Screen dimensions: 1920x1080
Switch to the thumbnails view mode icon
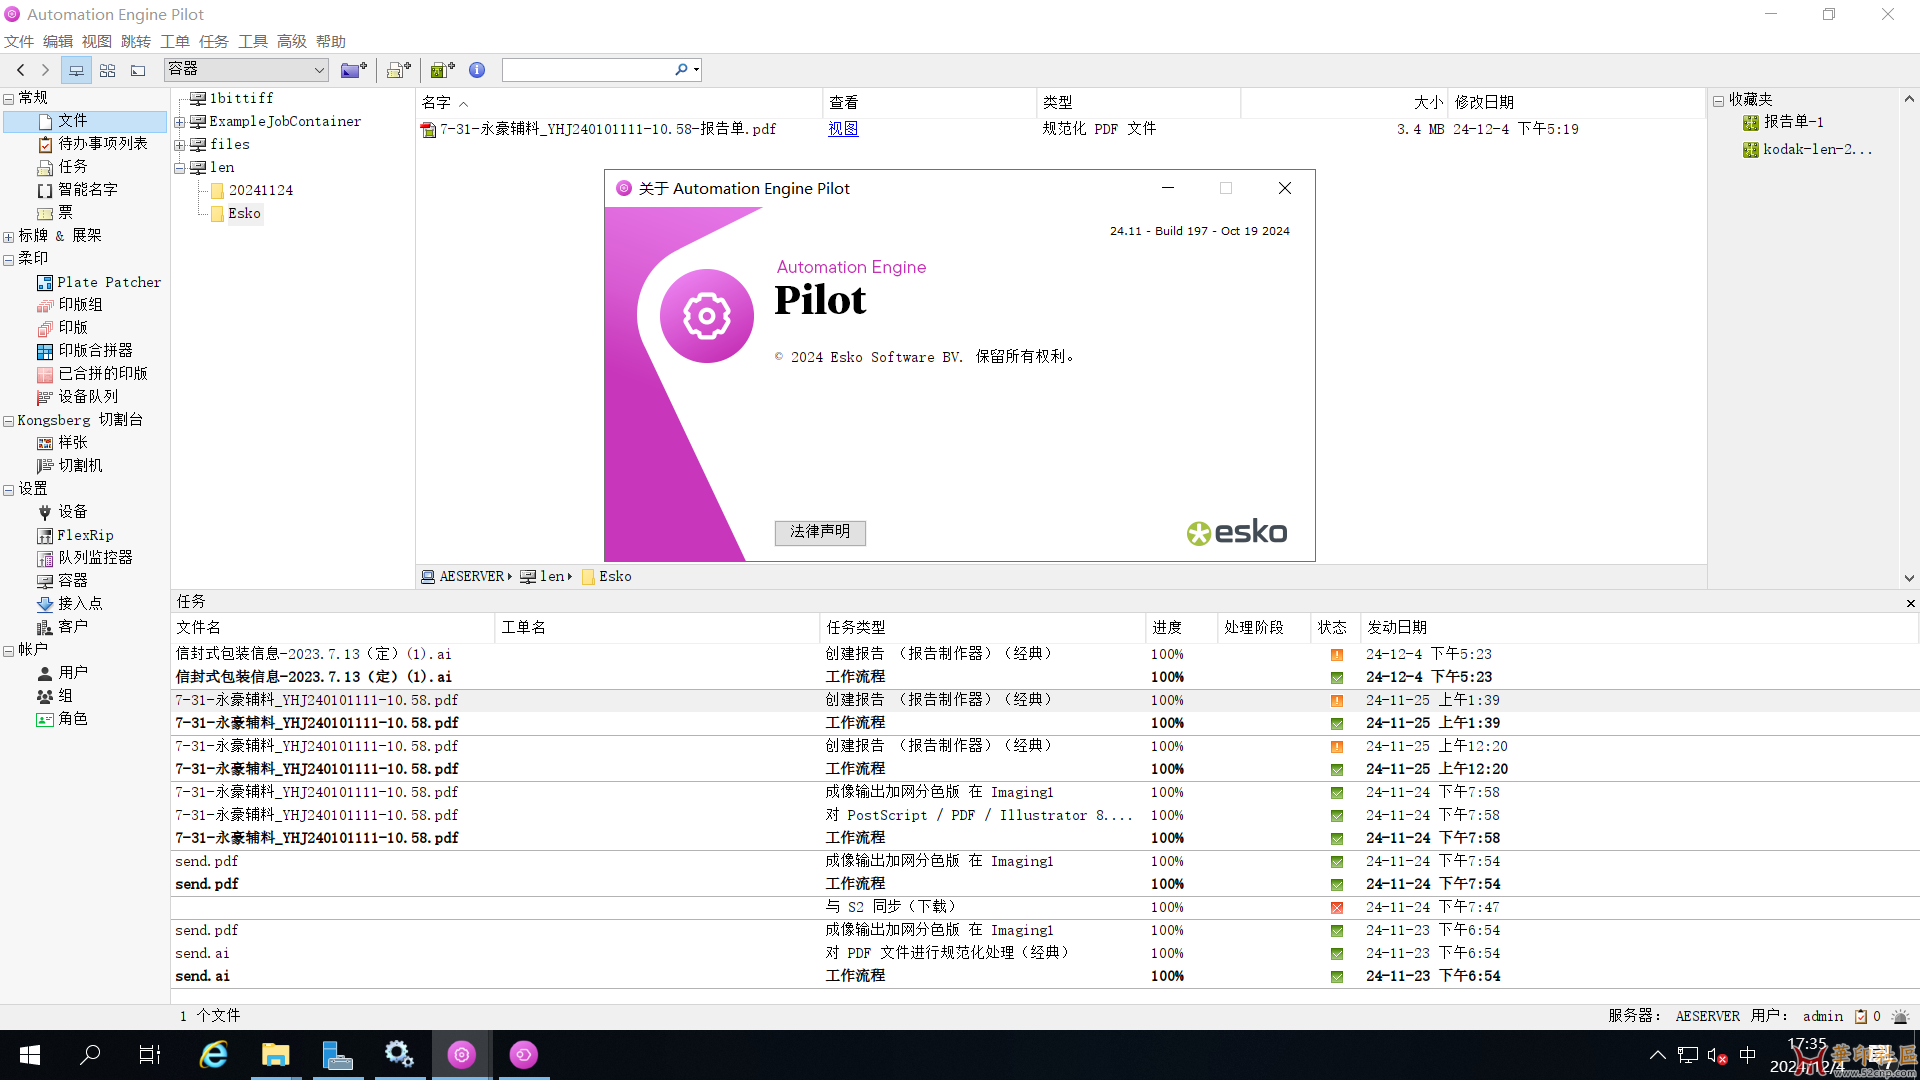click(x=107, y=70)
